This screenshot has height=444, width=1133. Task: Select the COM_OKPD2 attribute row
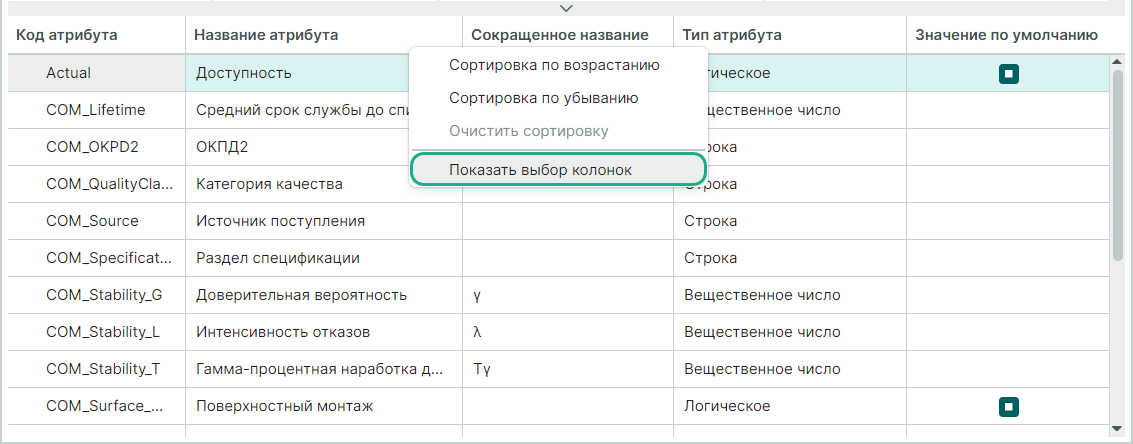92,147
